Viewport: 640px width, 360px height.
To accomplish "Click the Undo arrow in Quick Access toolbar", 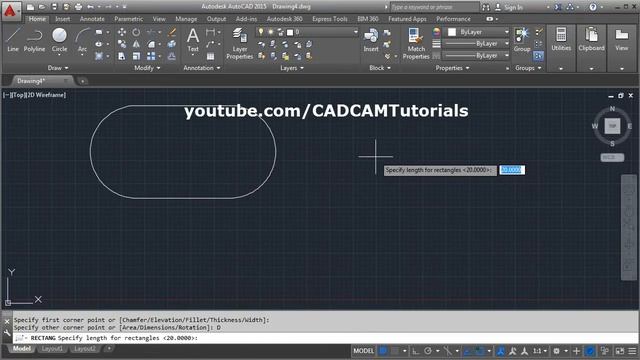I will click(x=90, y=7).
